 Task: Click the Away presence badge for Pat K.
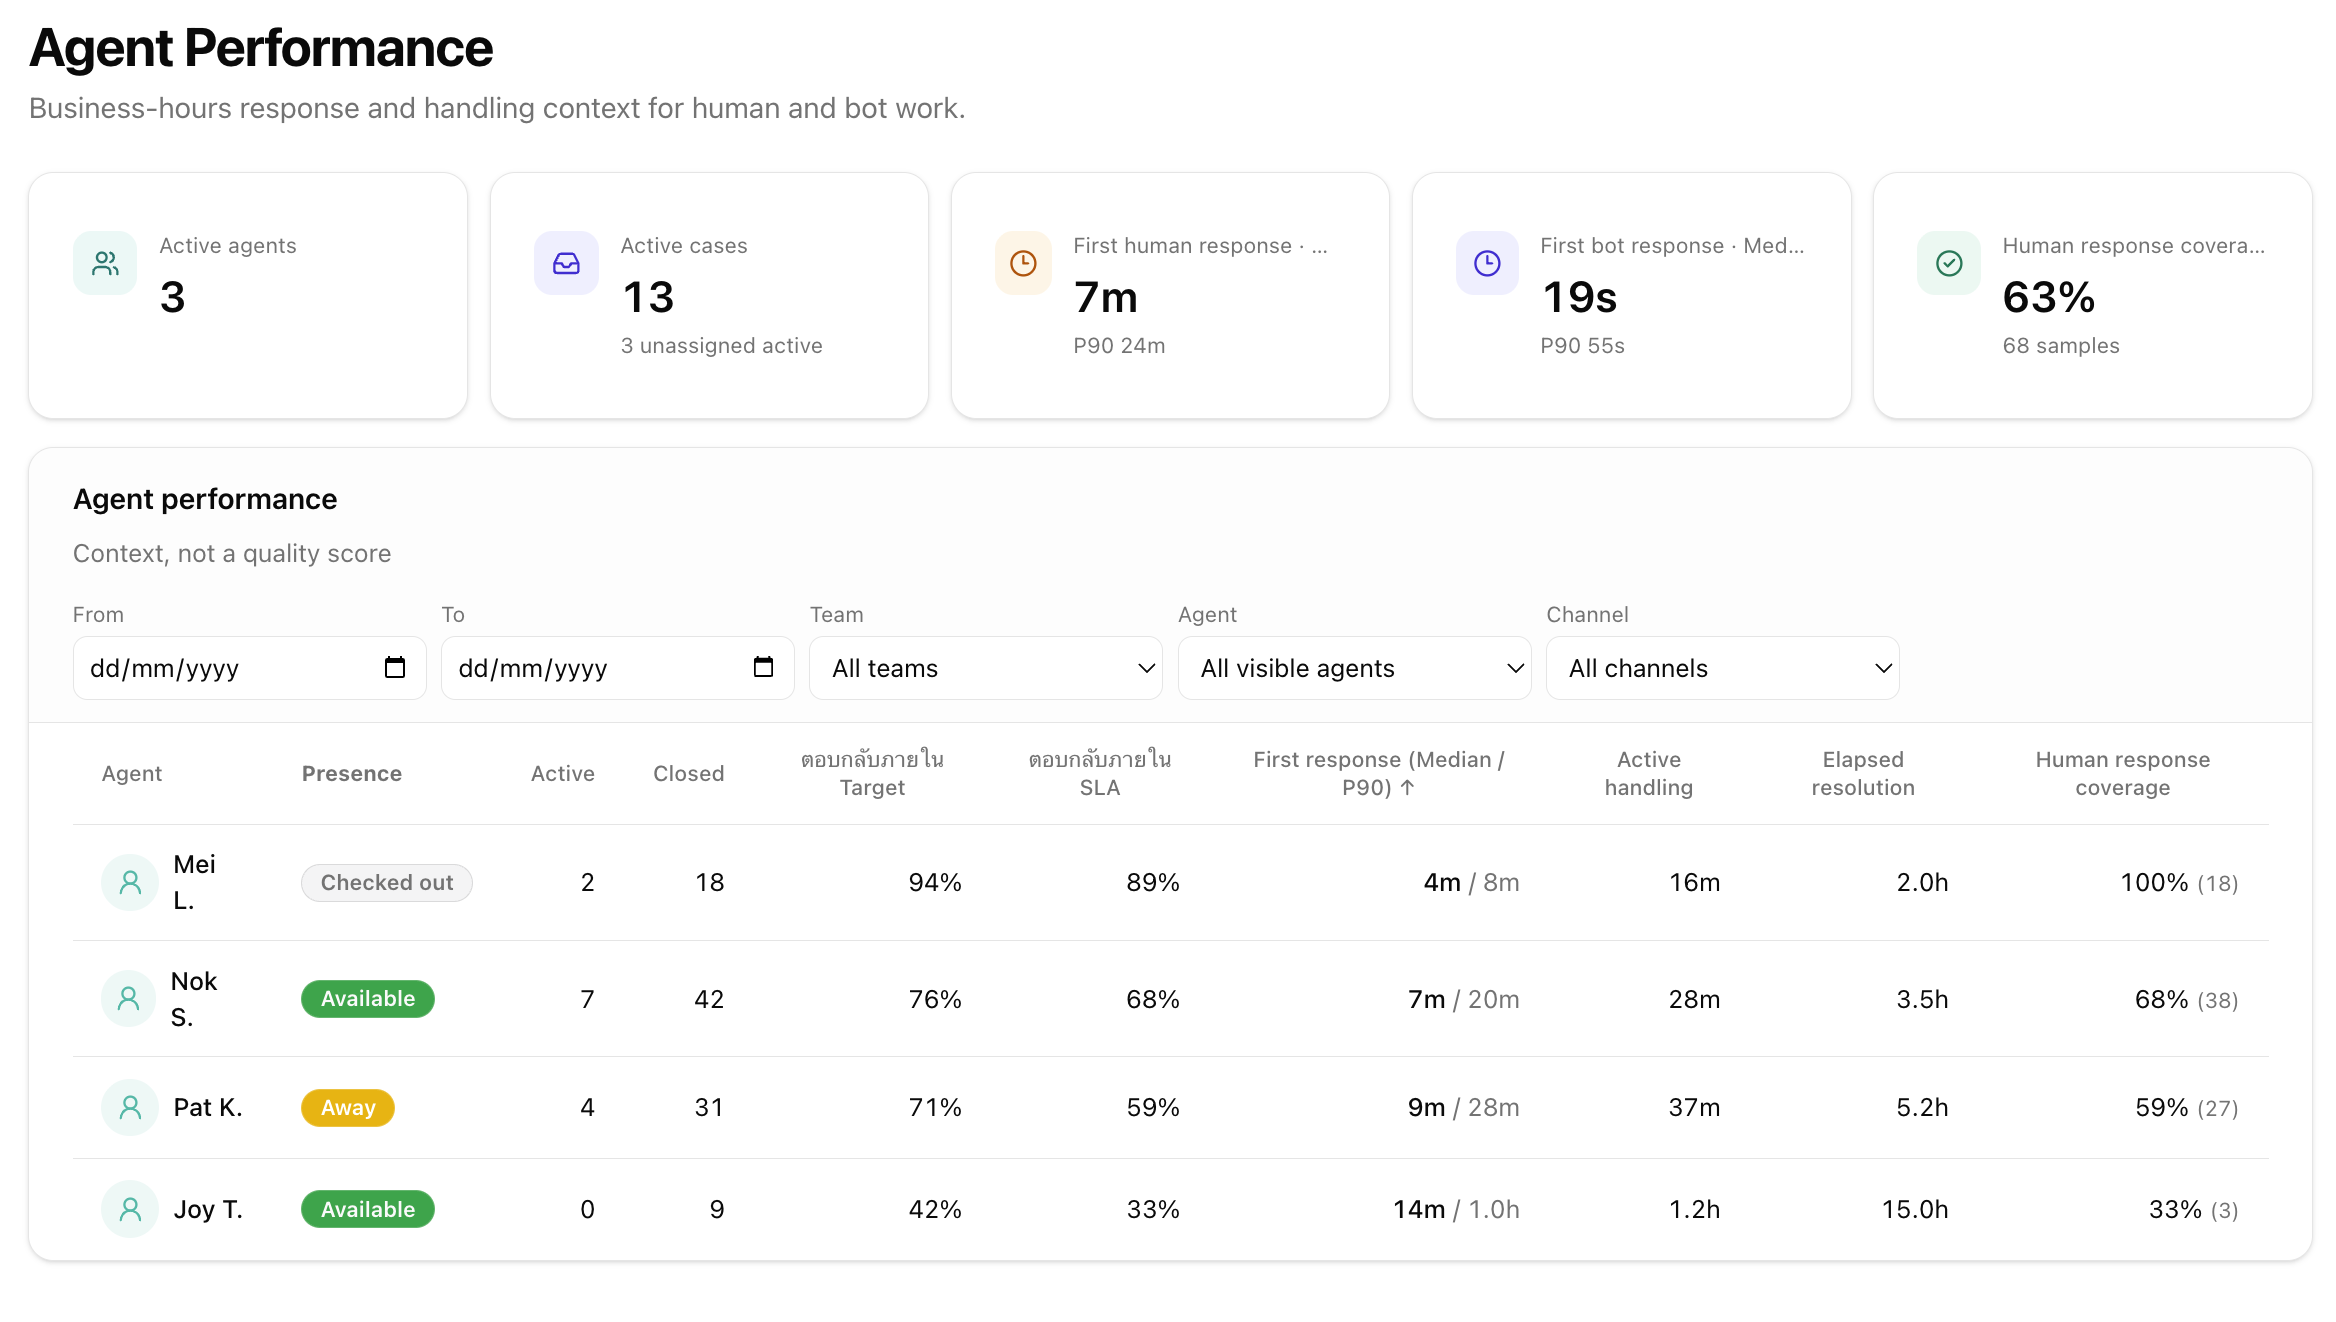348,1107
